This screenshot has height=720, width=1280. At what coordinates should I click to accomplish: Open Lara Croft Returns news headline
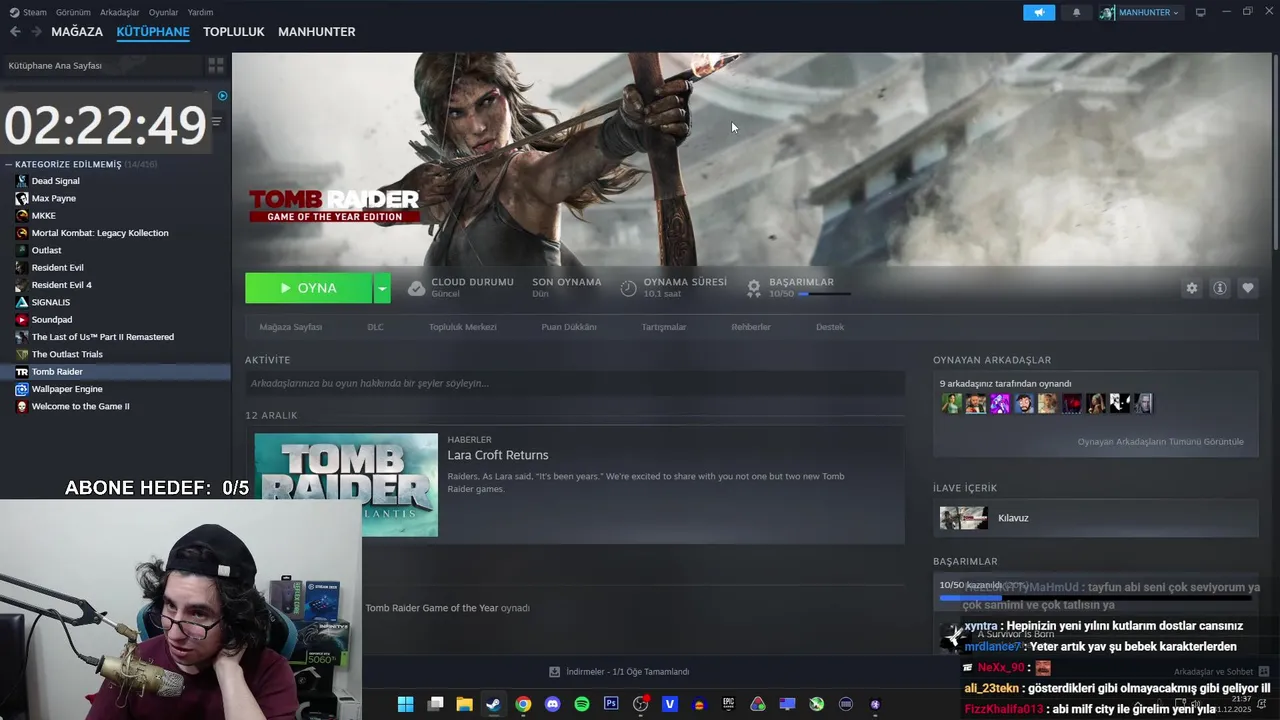coord(498,456)
